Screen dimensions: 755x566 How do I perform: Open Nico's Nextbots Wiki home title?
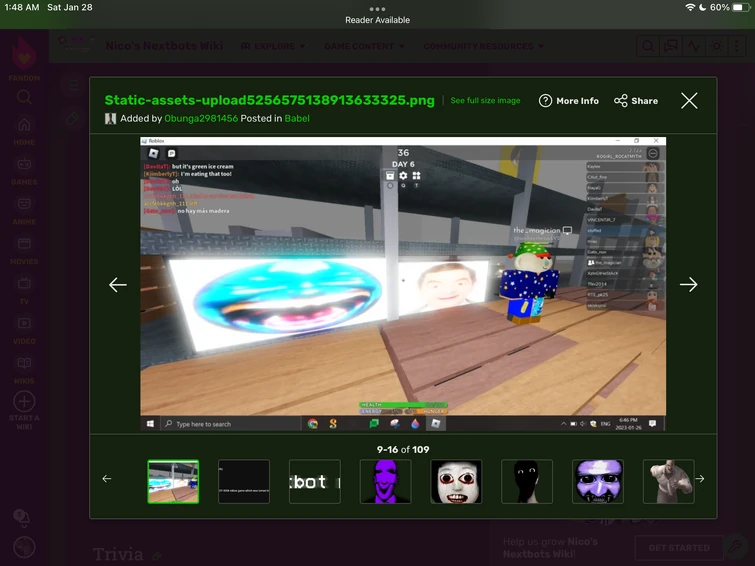164,46
